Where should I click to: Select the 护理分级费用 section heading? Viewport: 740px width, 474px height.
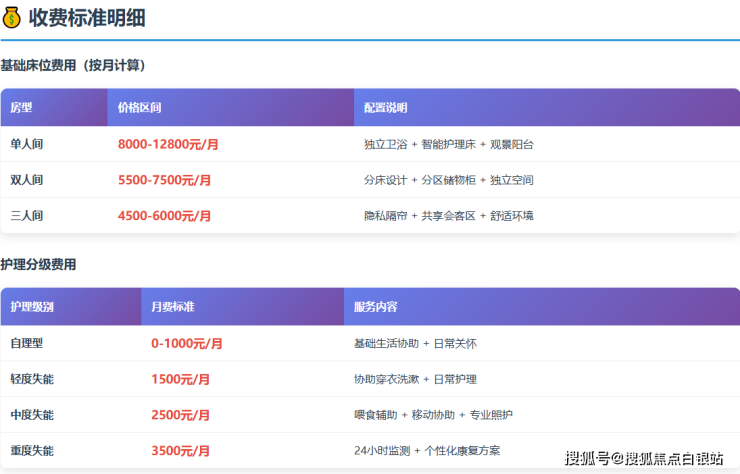tap(38, 265)
